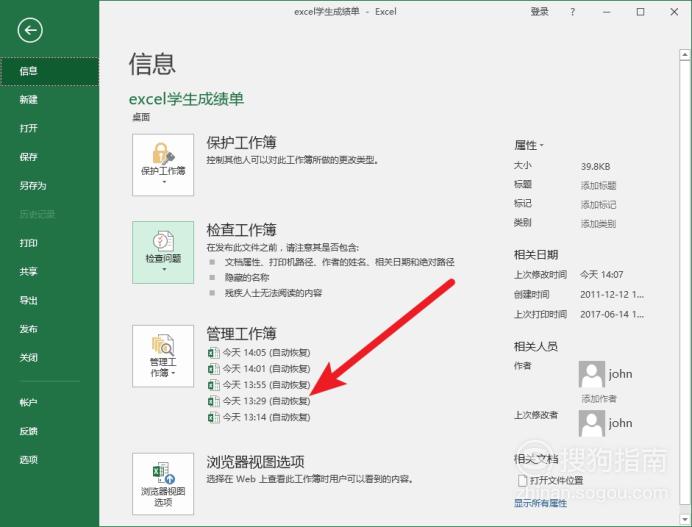
Task: Open Browser View Options (浏览器视图选项) button
Action: (x=163, y=484)
